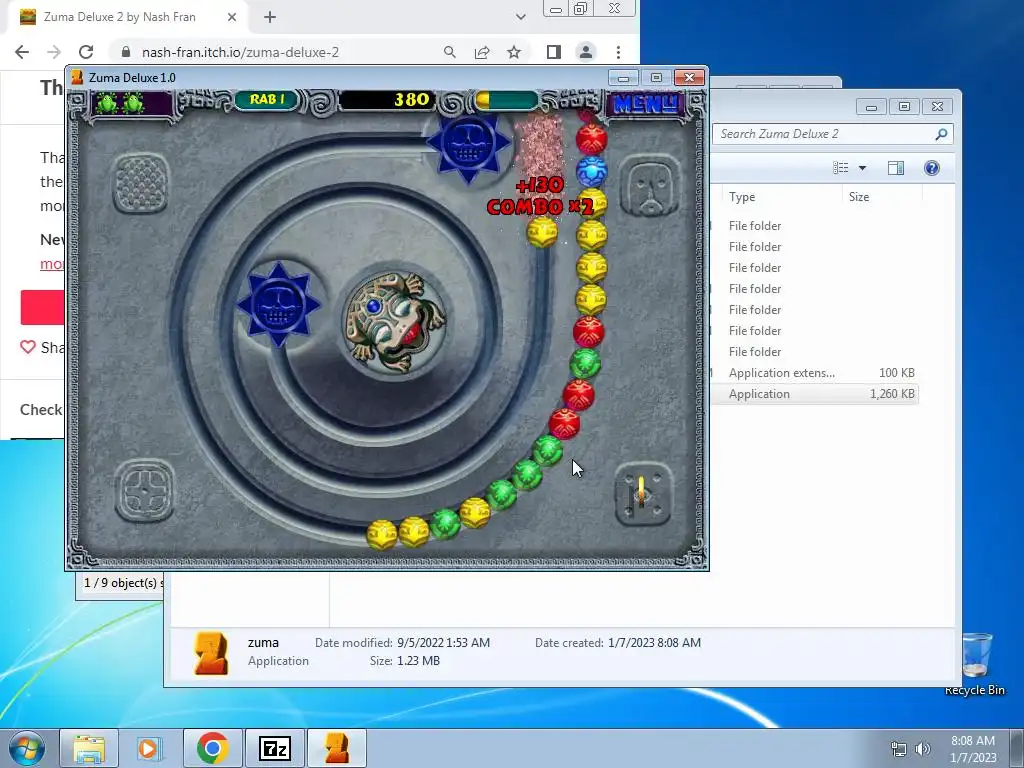
Task: Open the network icon in the system tray
Action: 899,748
